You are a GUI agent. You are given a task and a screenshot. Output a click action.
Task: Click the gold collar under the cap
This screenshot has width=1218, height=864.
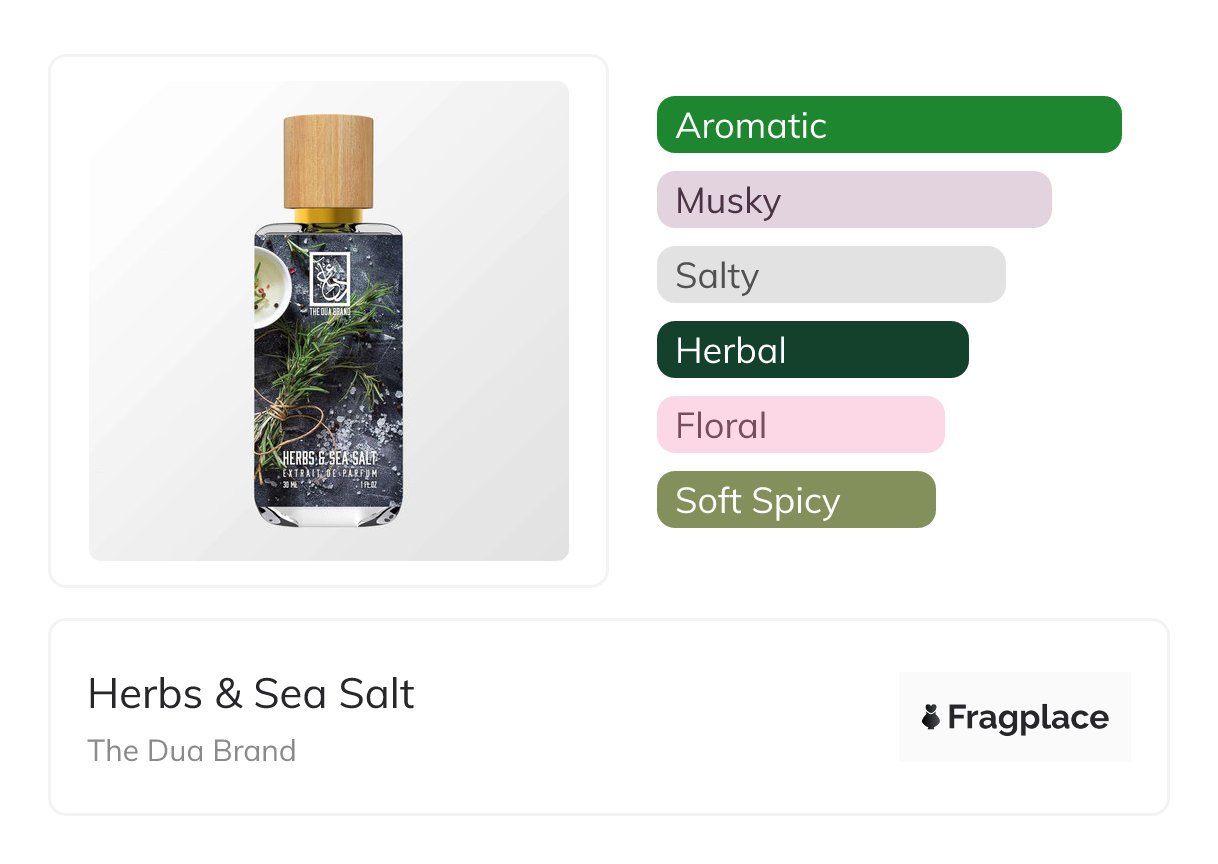coord(329,216)
